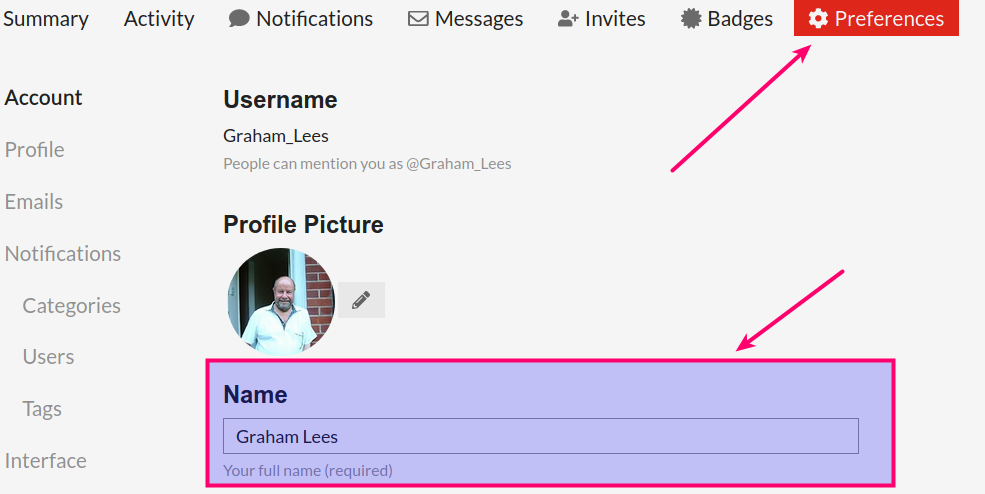Open Emails preferences section
The height and width of the screenshot is (494, 985).
[x=34, y=202]
